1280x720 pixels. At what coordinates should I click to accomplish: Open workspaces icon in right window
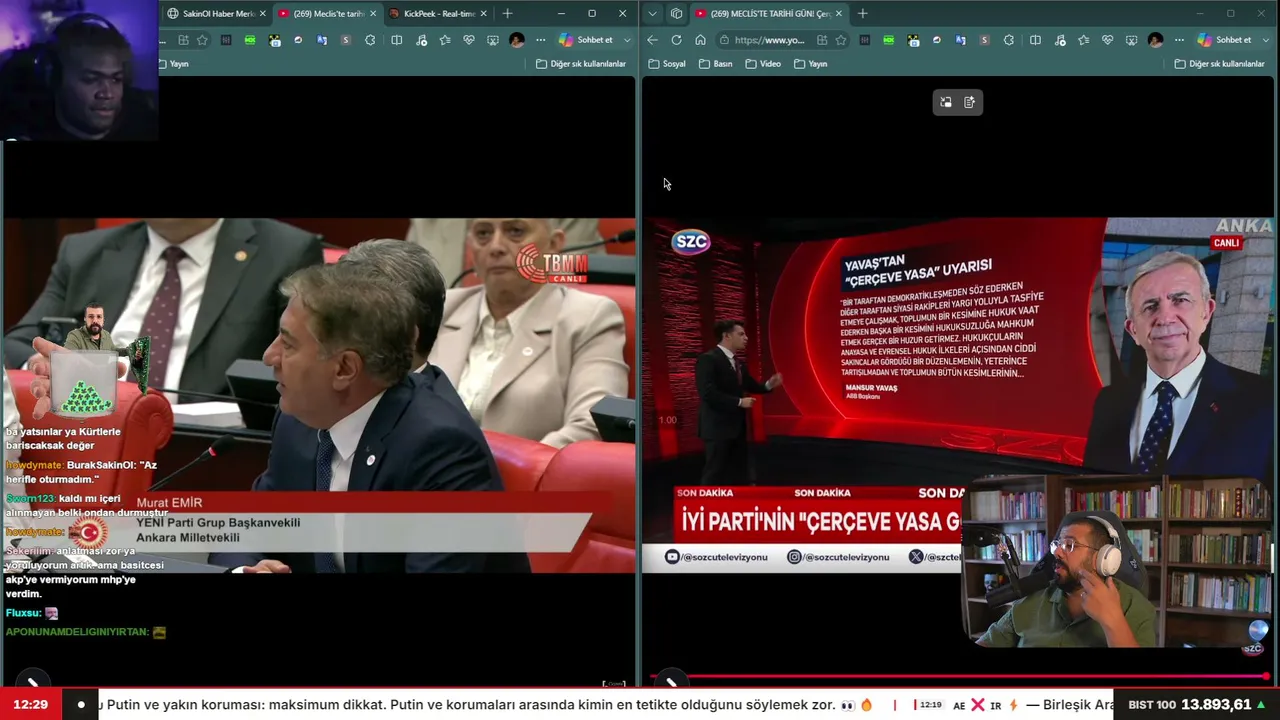click(x=676, y=14)
